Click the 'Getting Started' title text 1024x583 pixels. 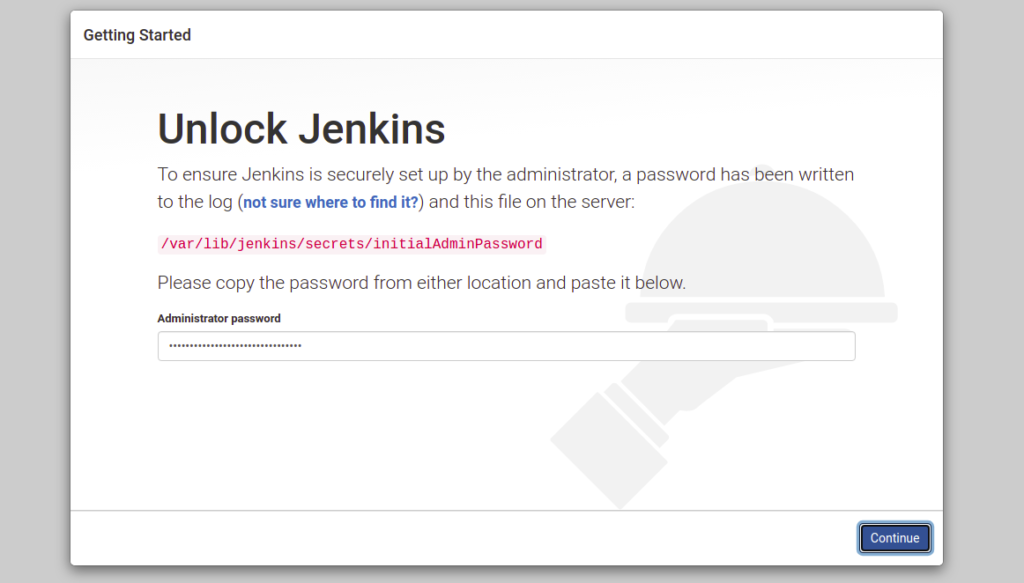click(x=137, y=35)
